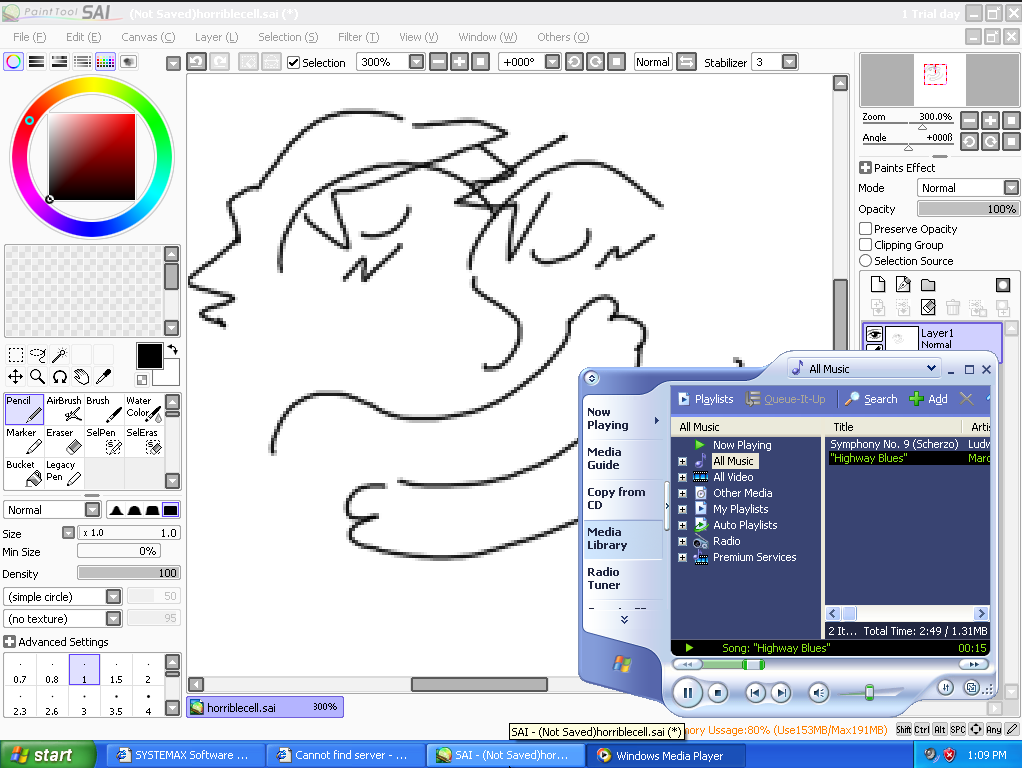The width and height of the screenshot is (1022, 768).
Task: Select the Pencil tool
Action: point(24,409)
